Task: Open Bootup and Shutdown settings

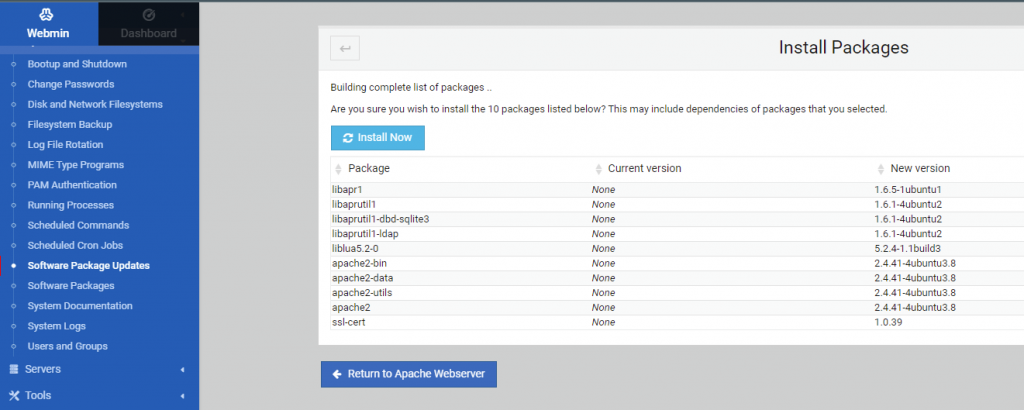Action: tap(77, 64)
